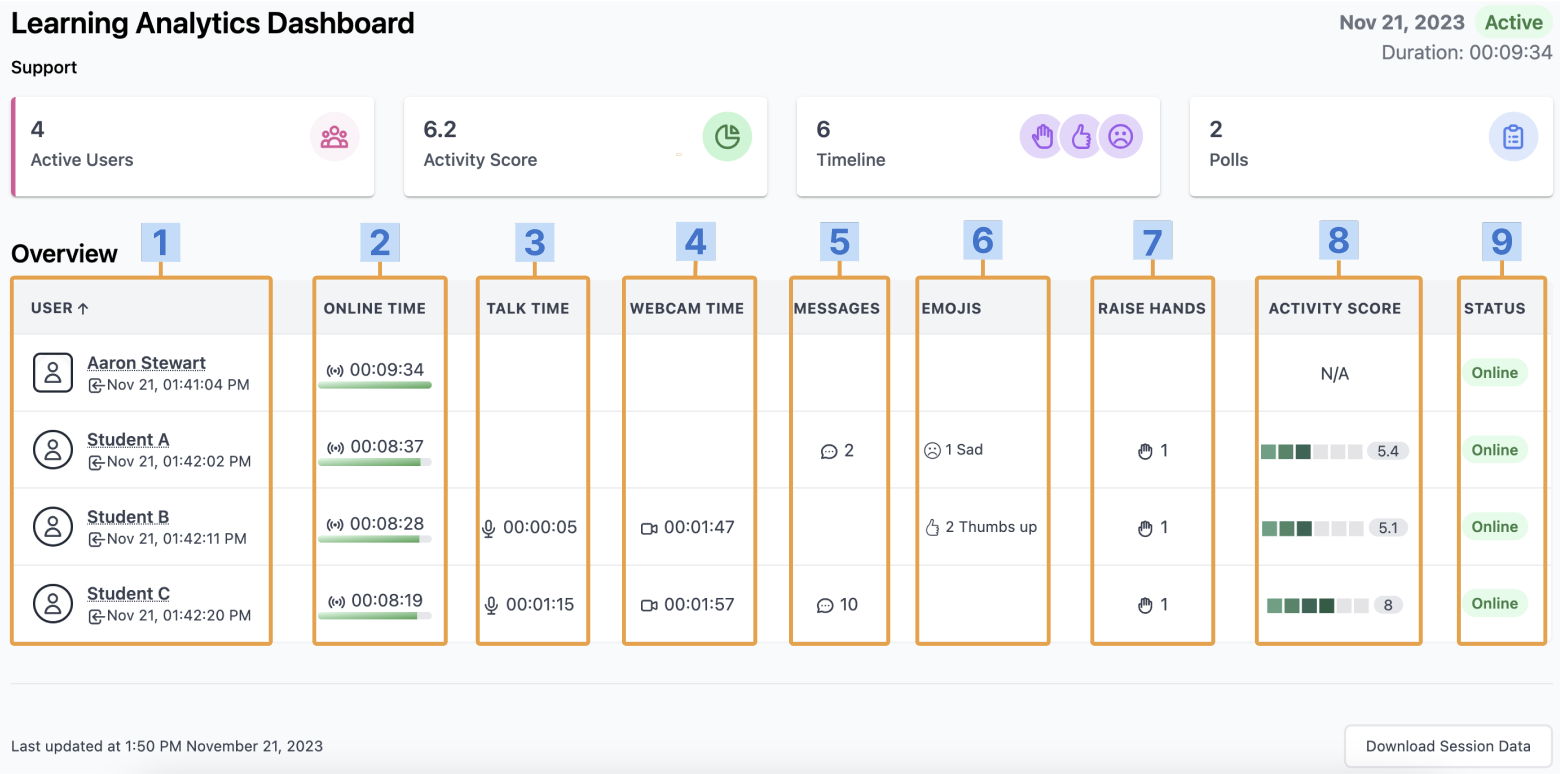
Task: Click the Active session status badge
Action: point(1513,23)
